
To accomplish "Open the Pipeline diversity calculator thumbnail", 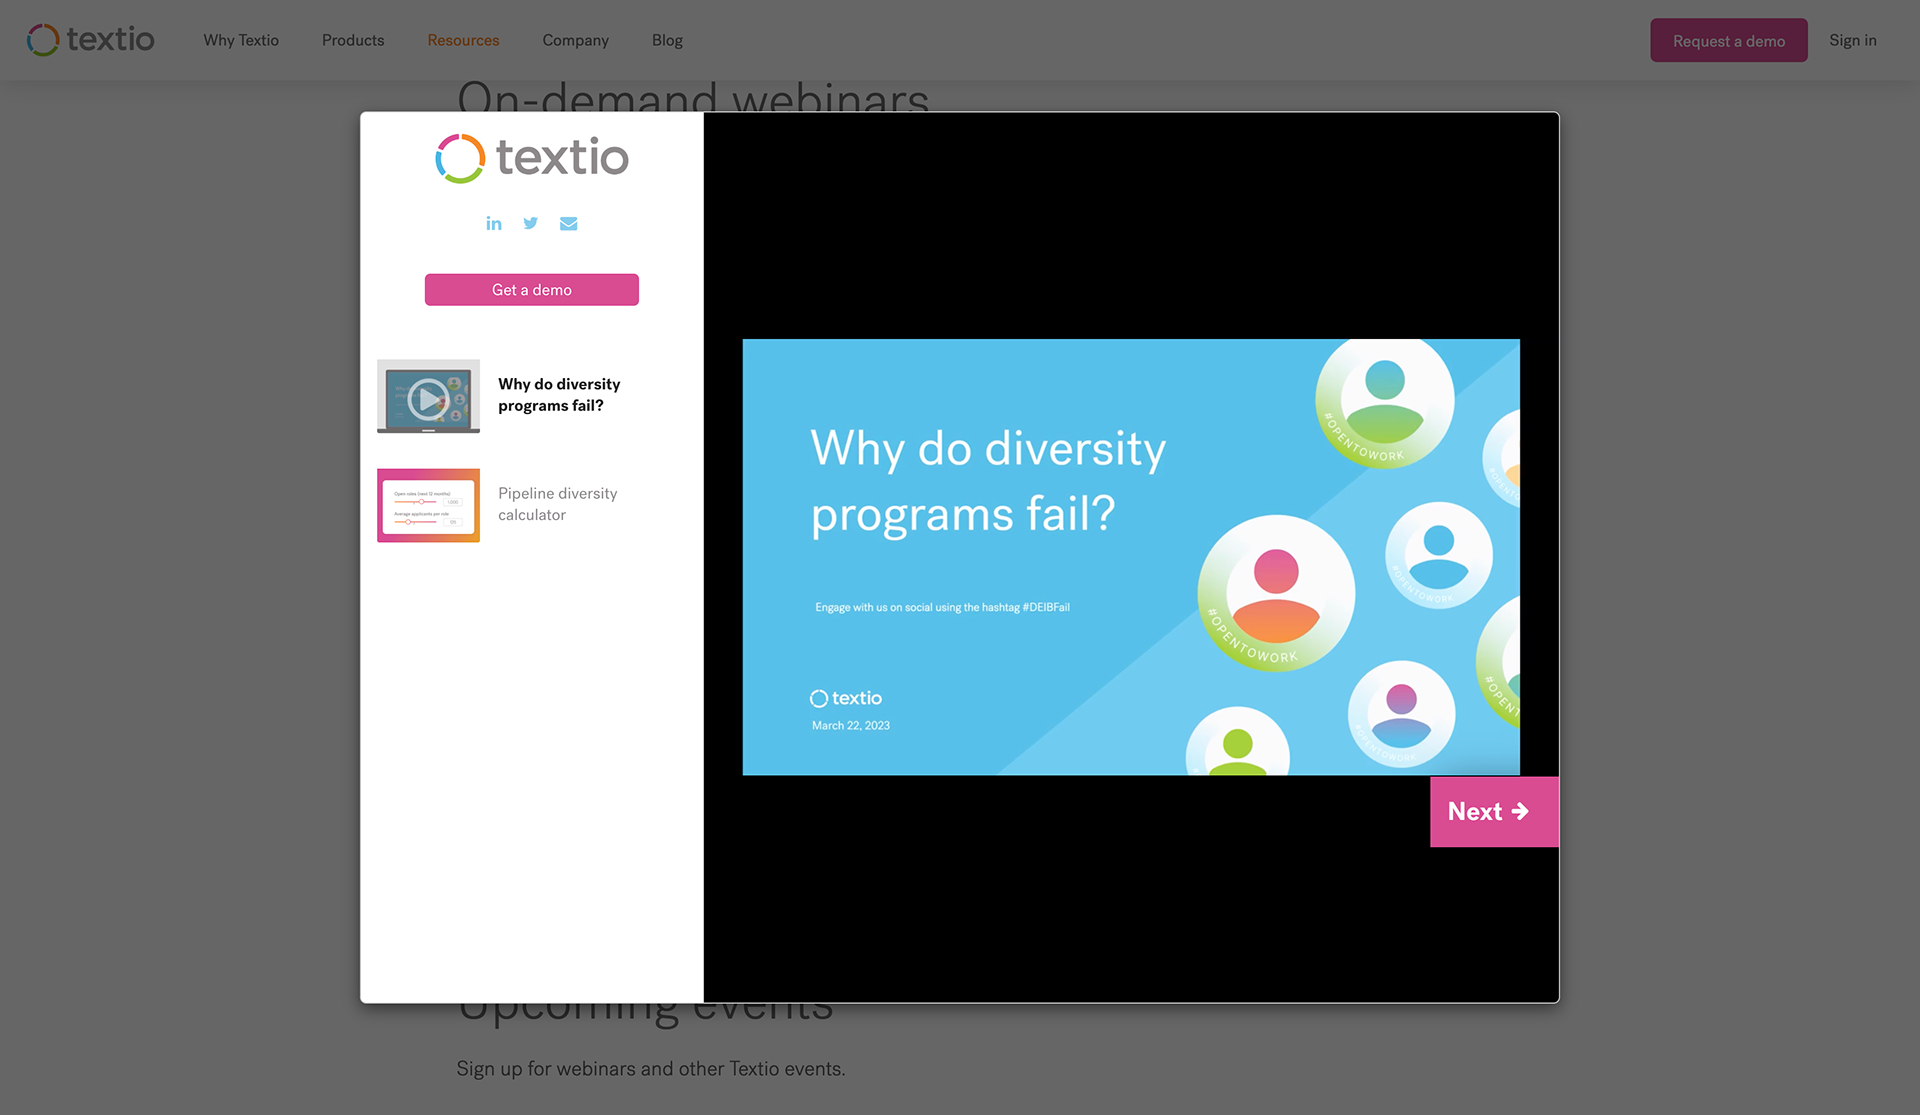I will (428, 505).
